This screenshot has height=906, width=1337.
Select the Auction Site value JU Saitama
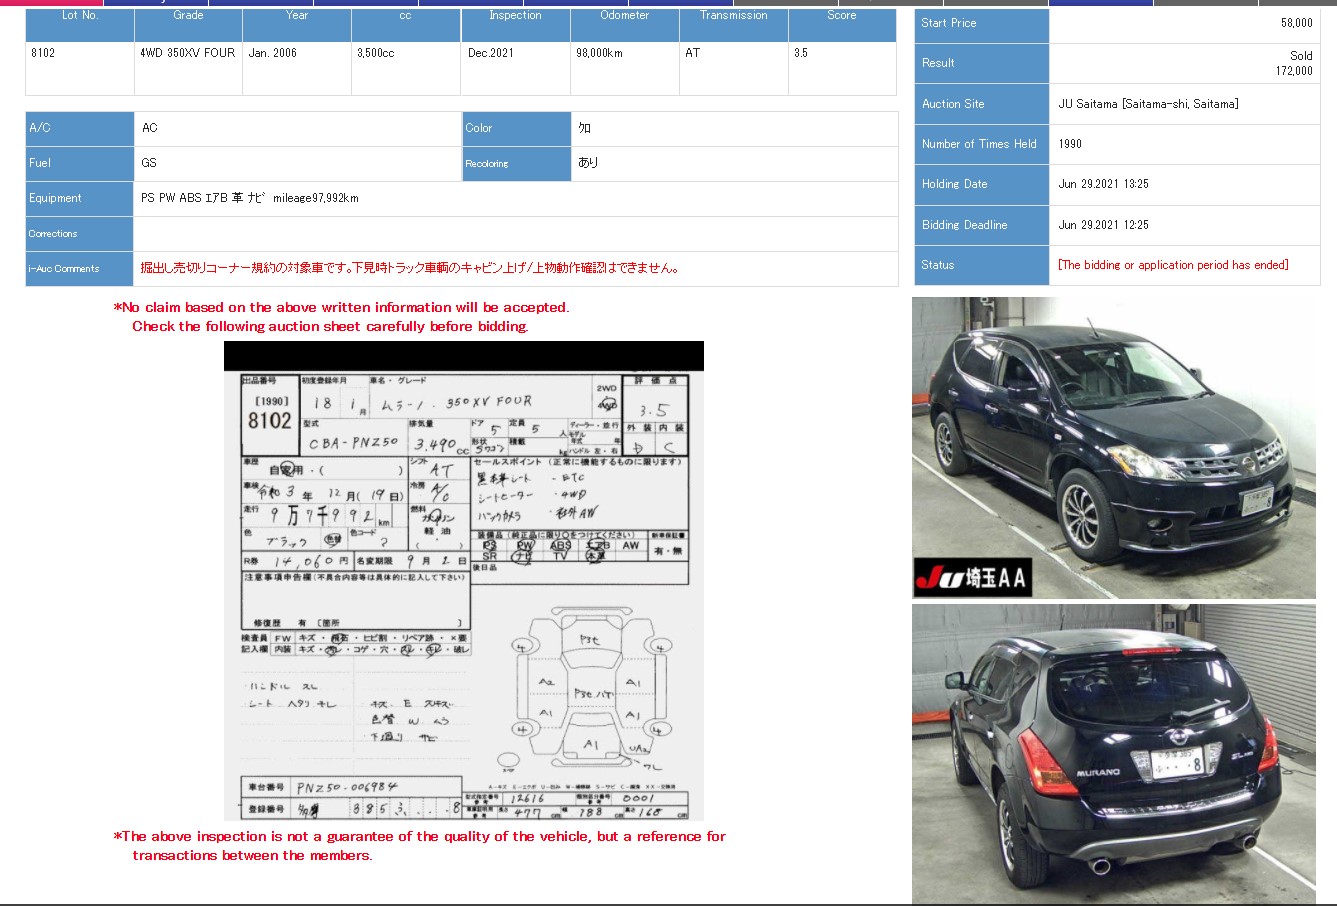(x=1148, y=104)
